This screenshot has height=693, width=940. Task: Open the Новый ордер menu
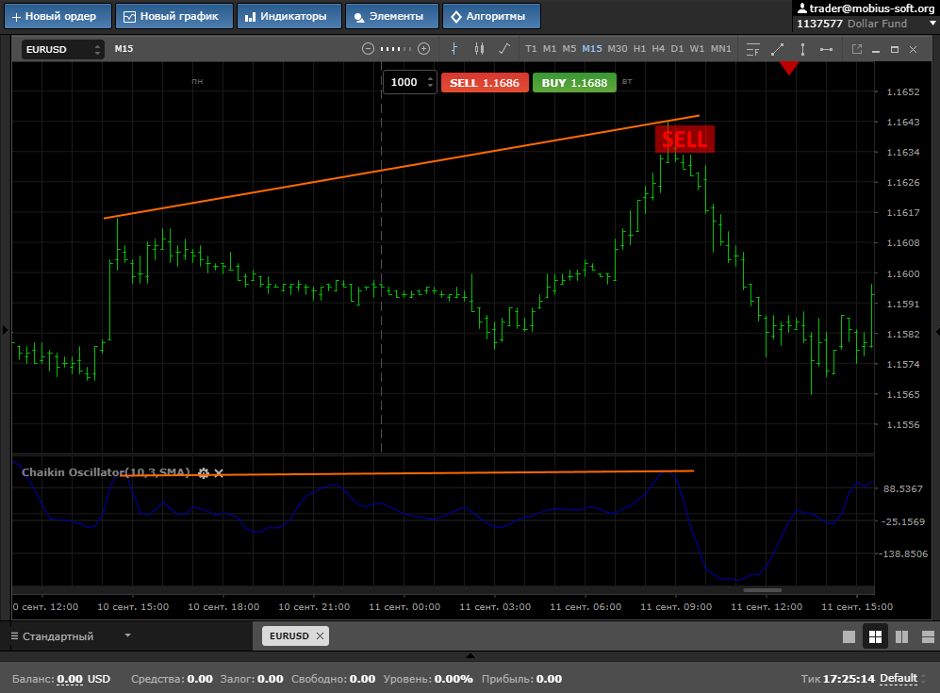(58, 16)
